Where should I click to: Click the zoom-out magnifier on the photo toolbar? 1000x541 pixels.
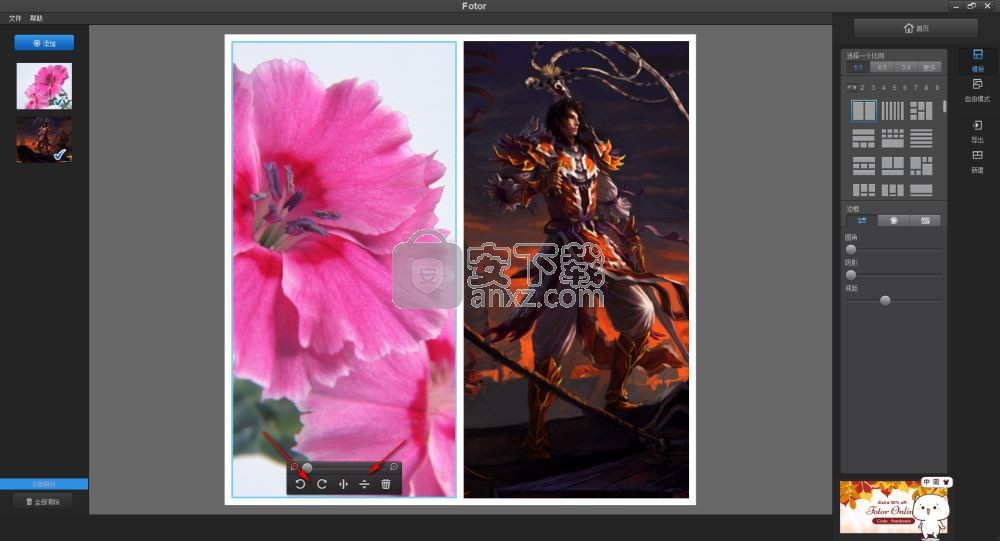pos(294,467)
